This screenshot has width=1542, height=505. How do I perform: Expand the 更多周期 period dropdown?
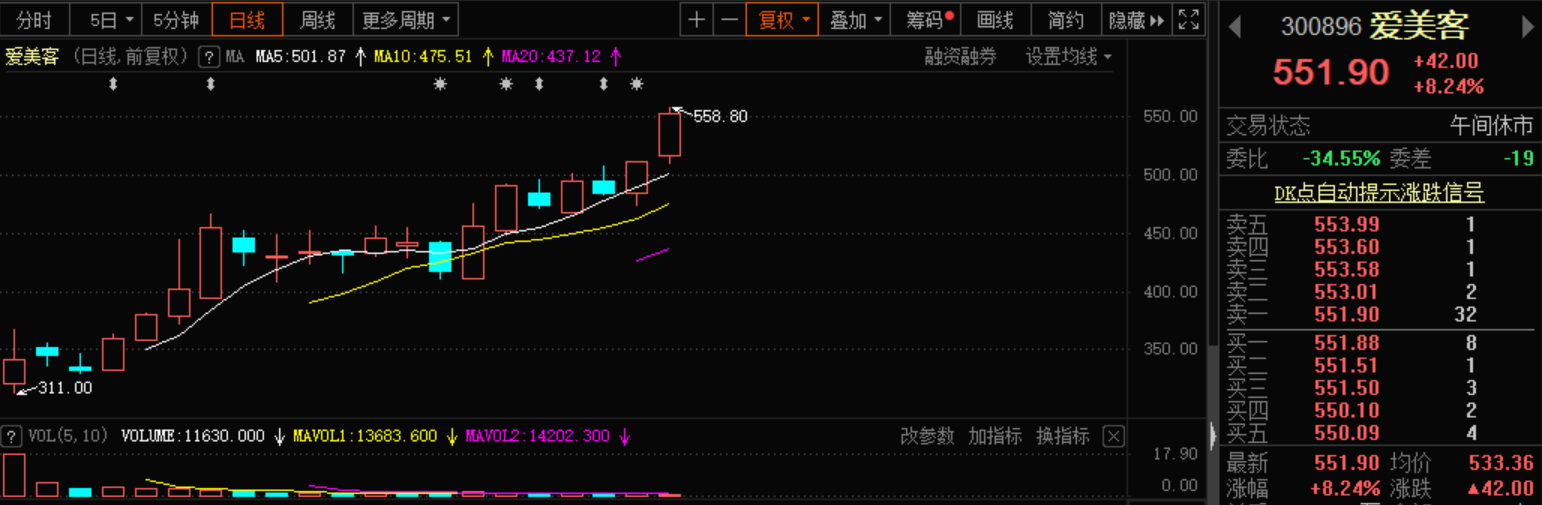(x=405, y=19)
